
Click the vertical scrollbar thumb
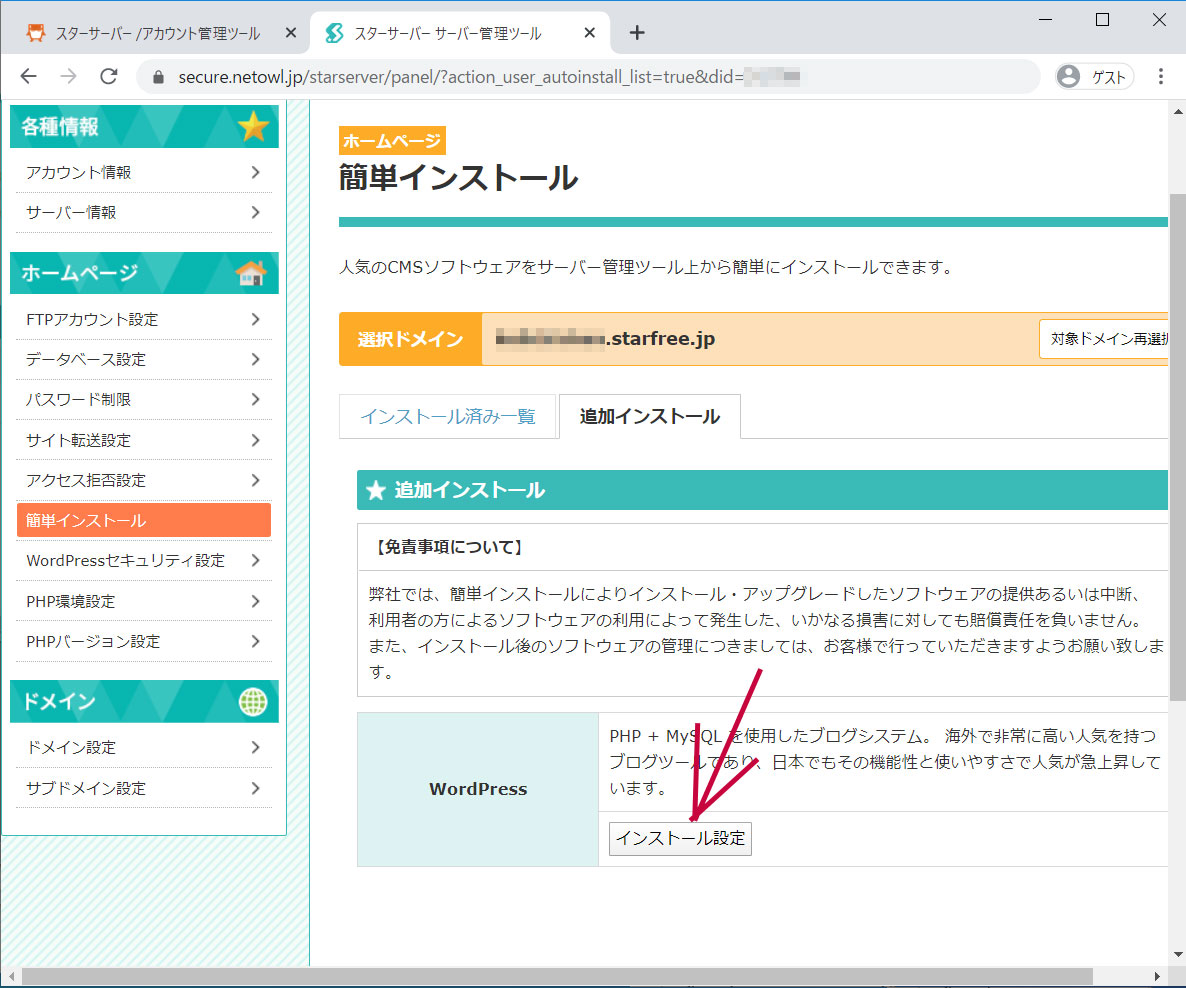click(1177, 446)
